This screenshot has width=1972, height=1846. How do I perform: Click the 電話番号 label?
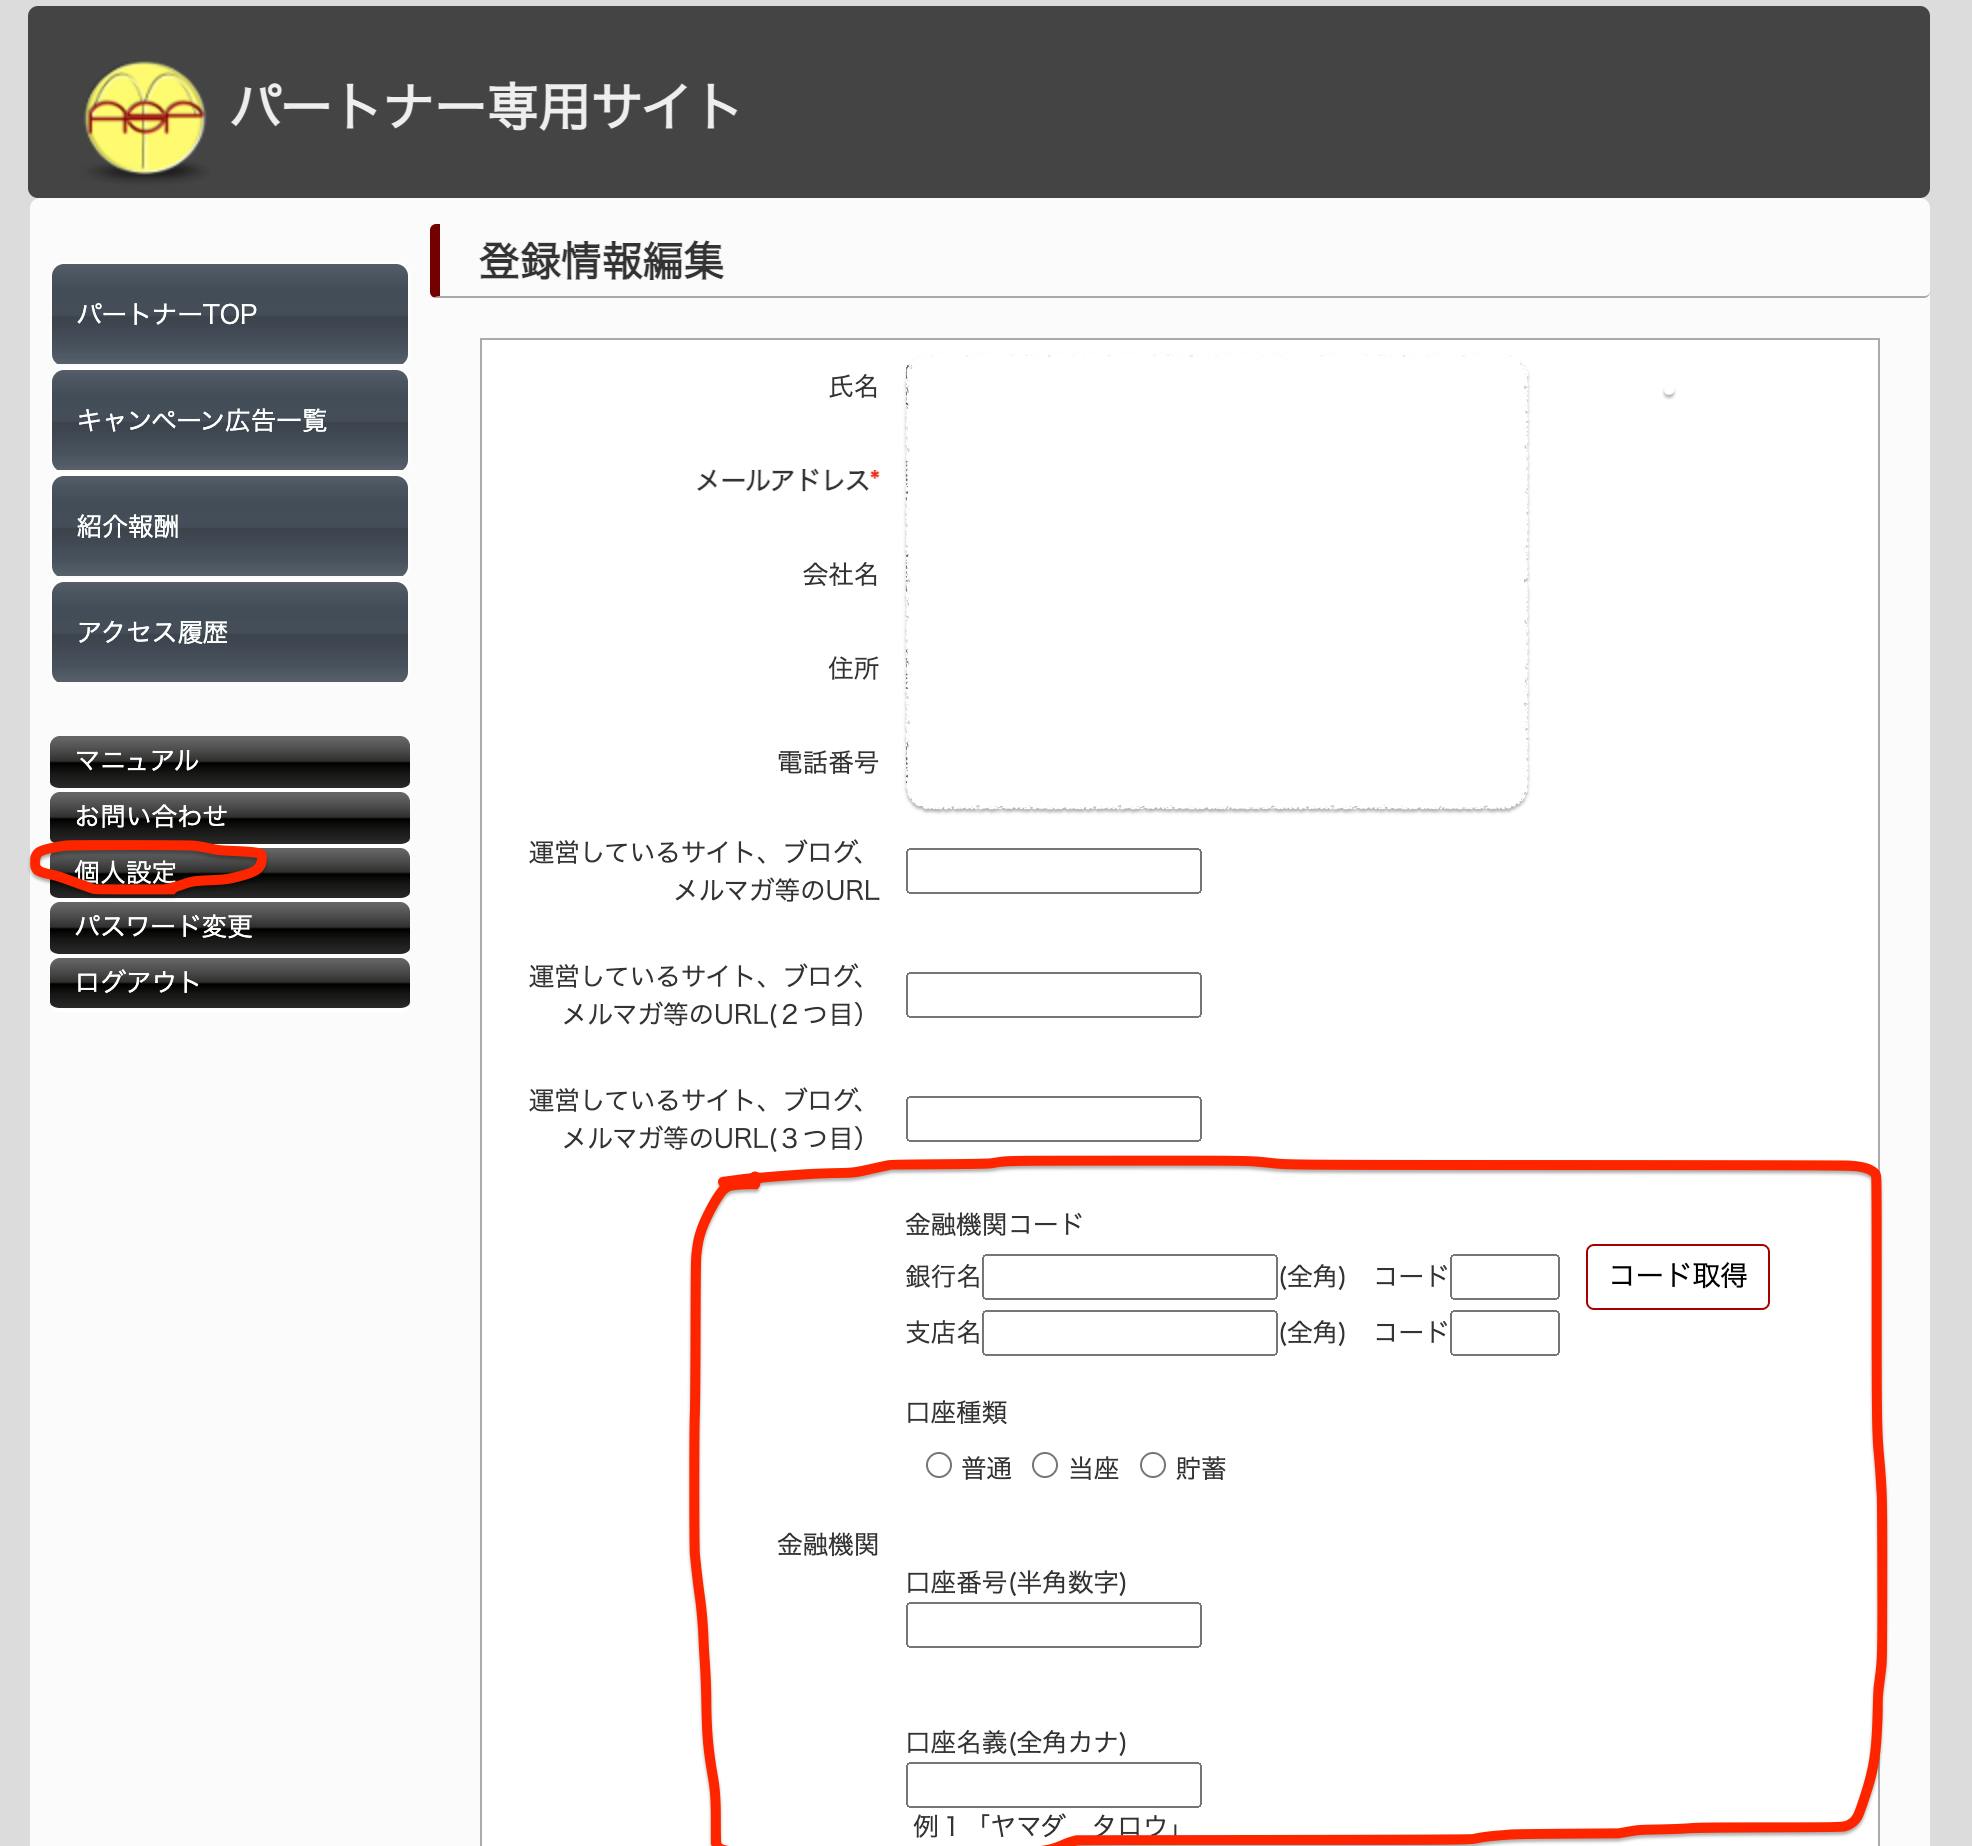(828, 763)
